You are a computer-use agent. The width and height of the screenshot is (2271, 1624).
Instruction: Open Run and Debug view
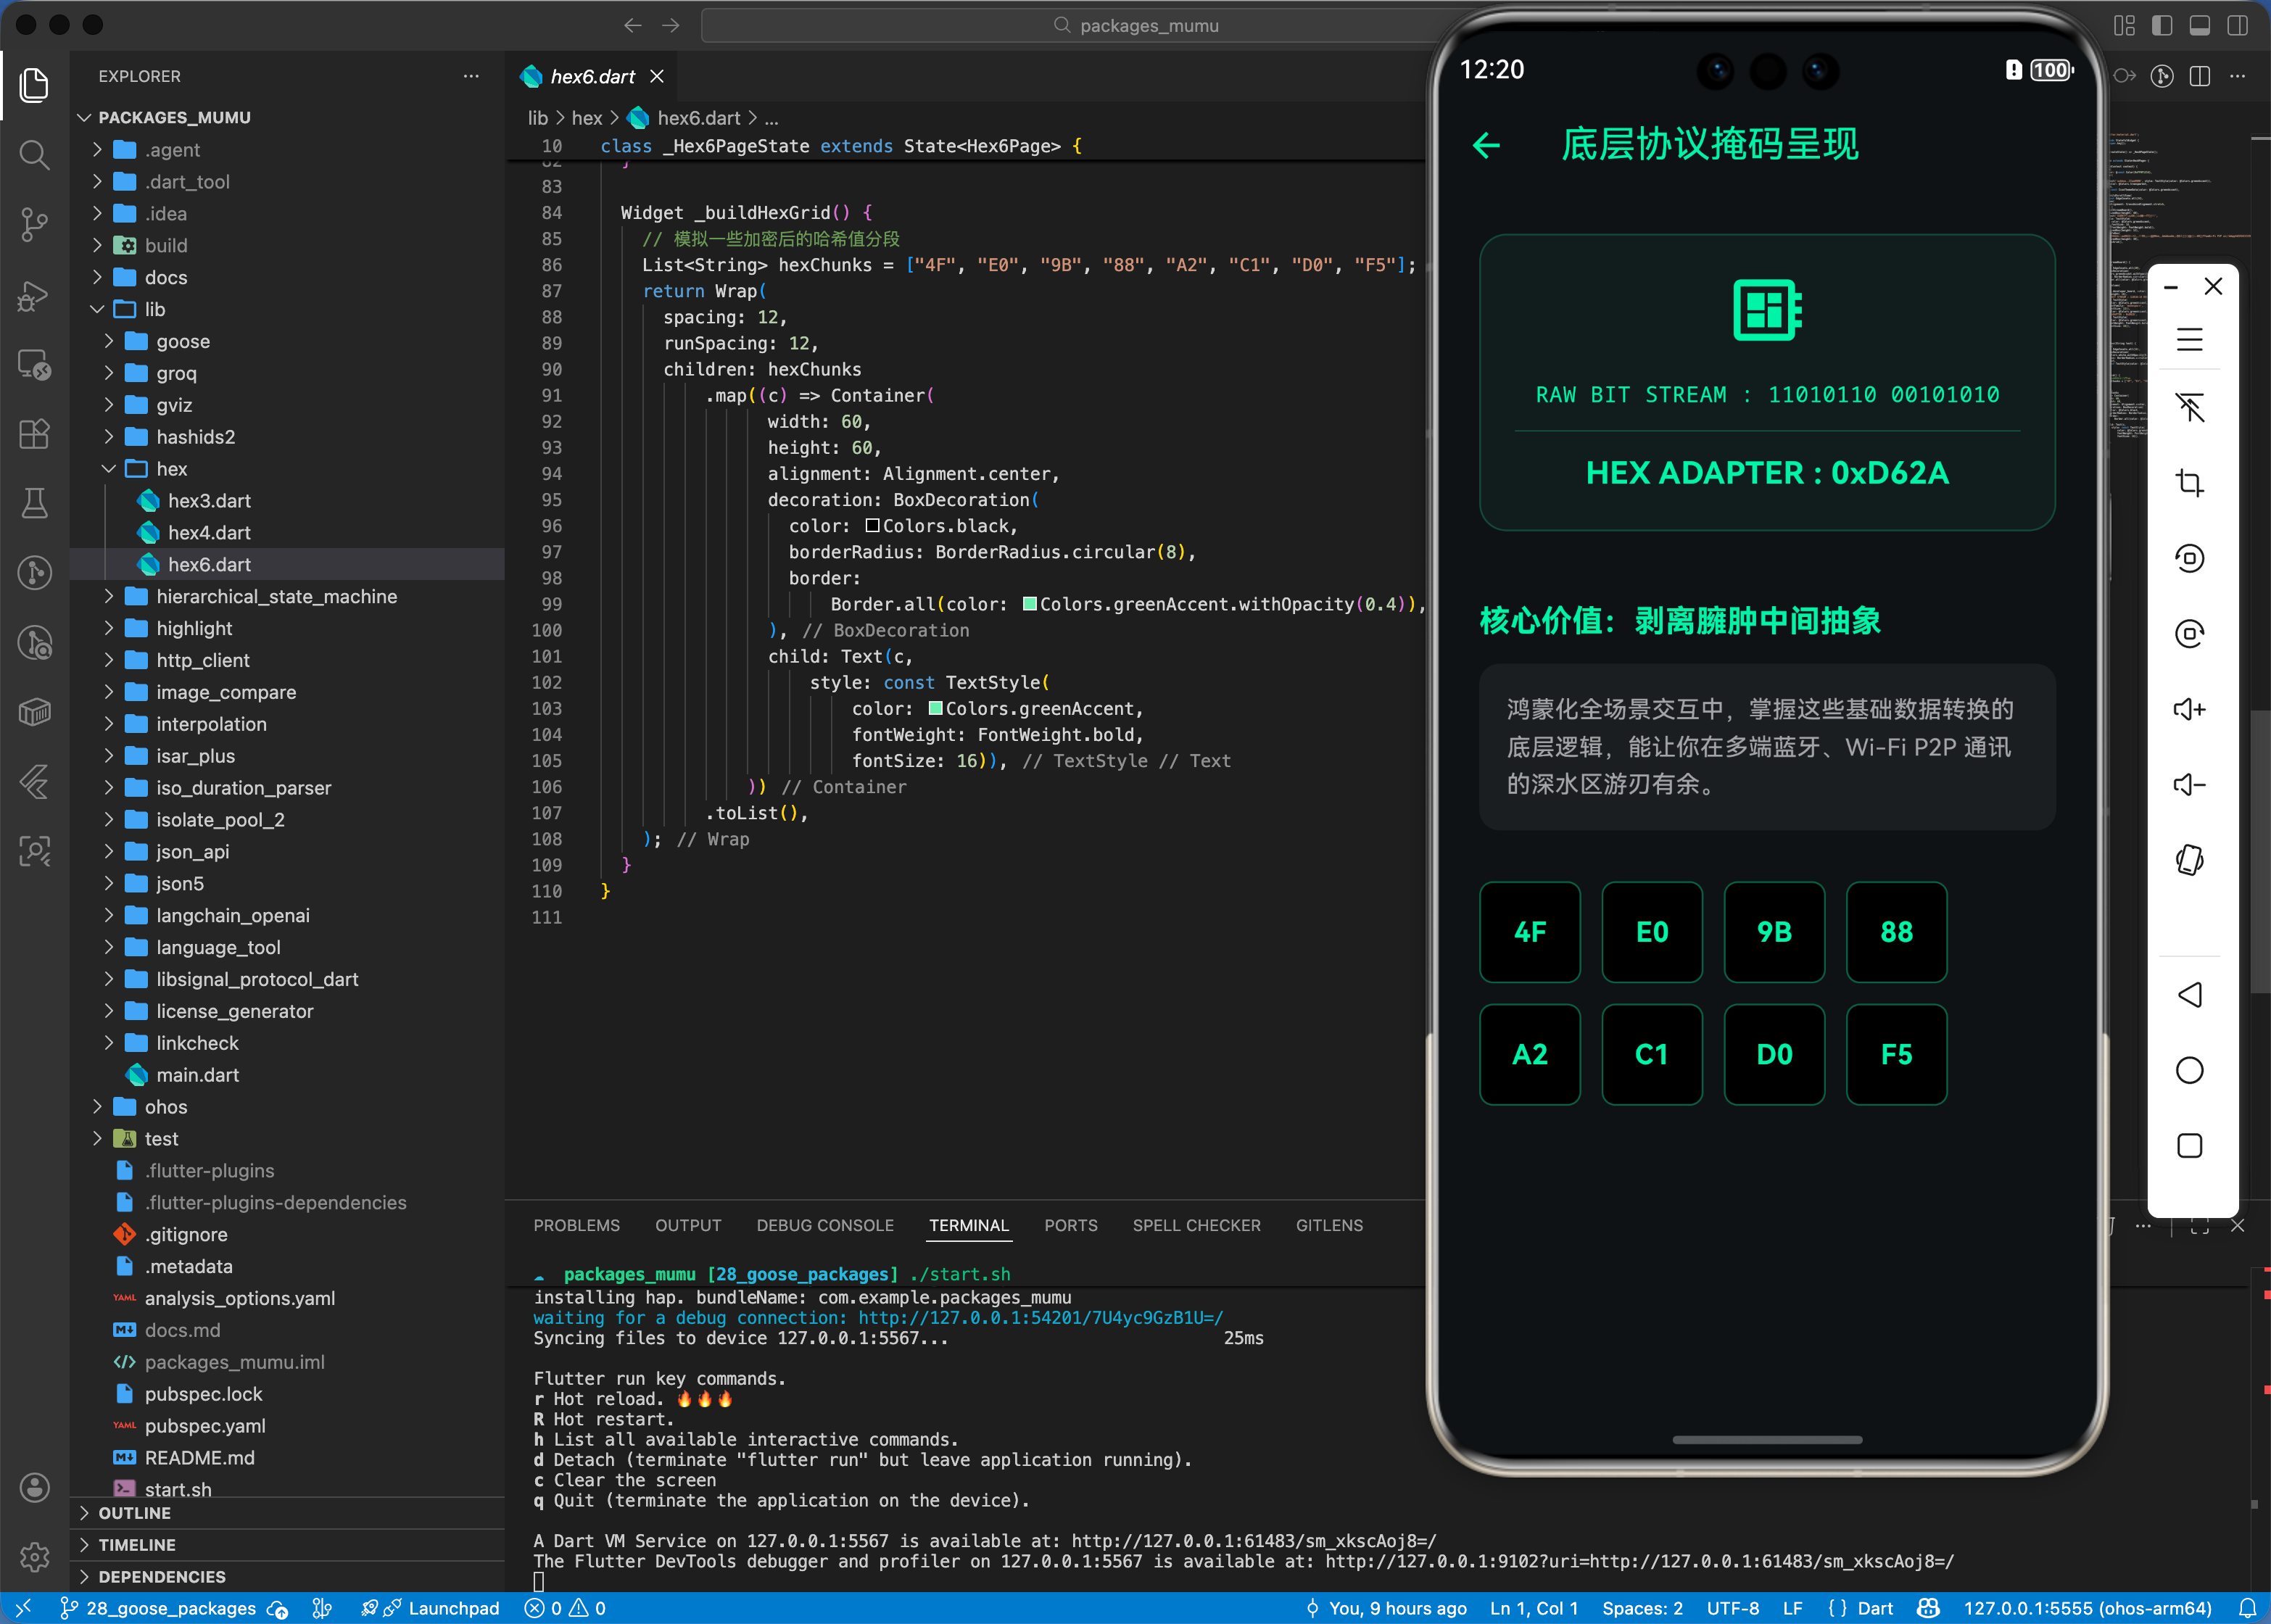tap(34, 296)
